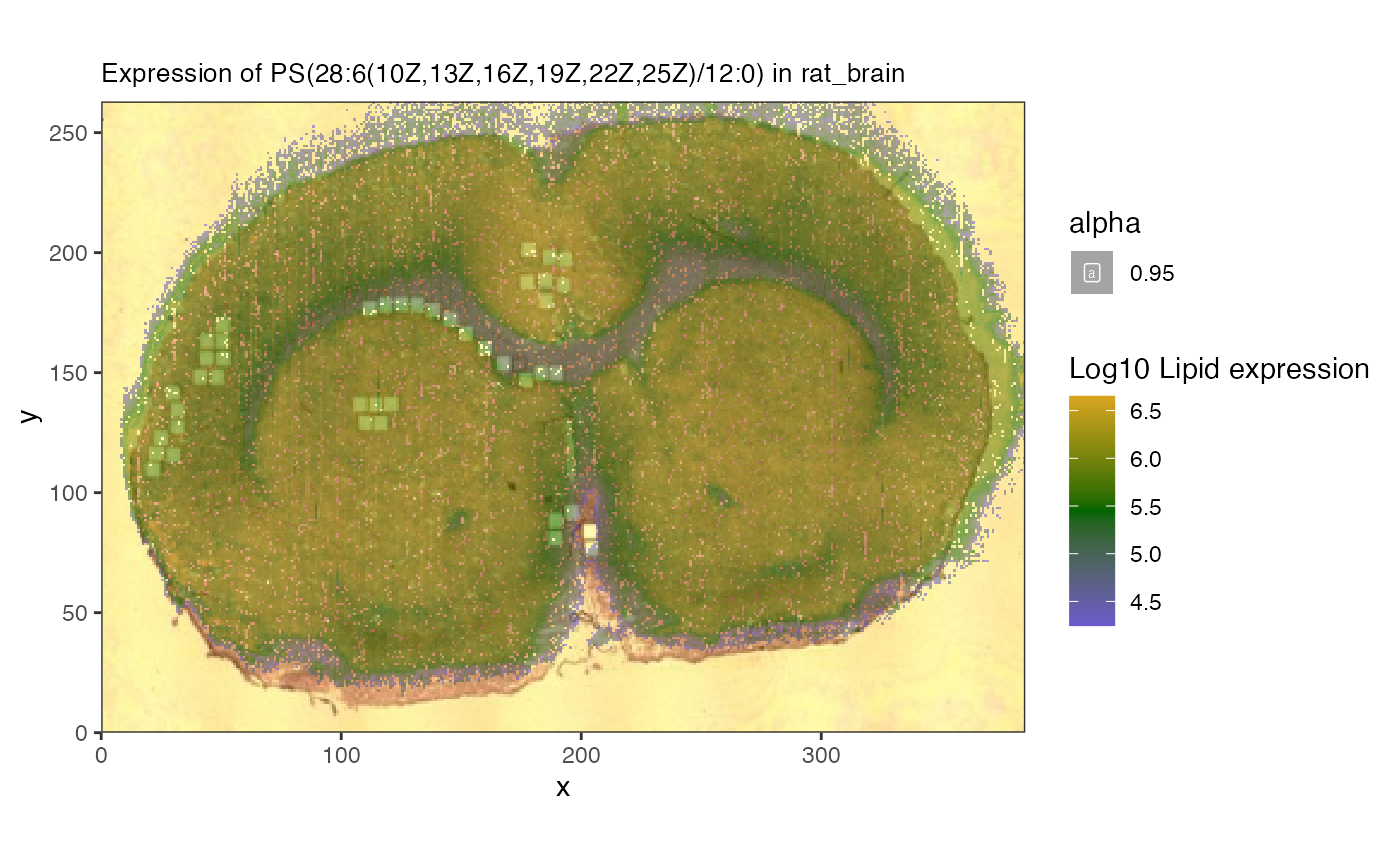The image size is (1400, 865).
Task: Click the y-axis title 'y'
Action: (31, 416)
